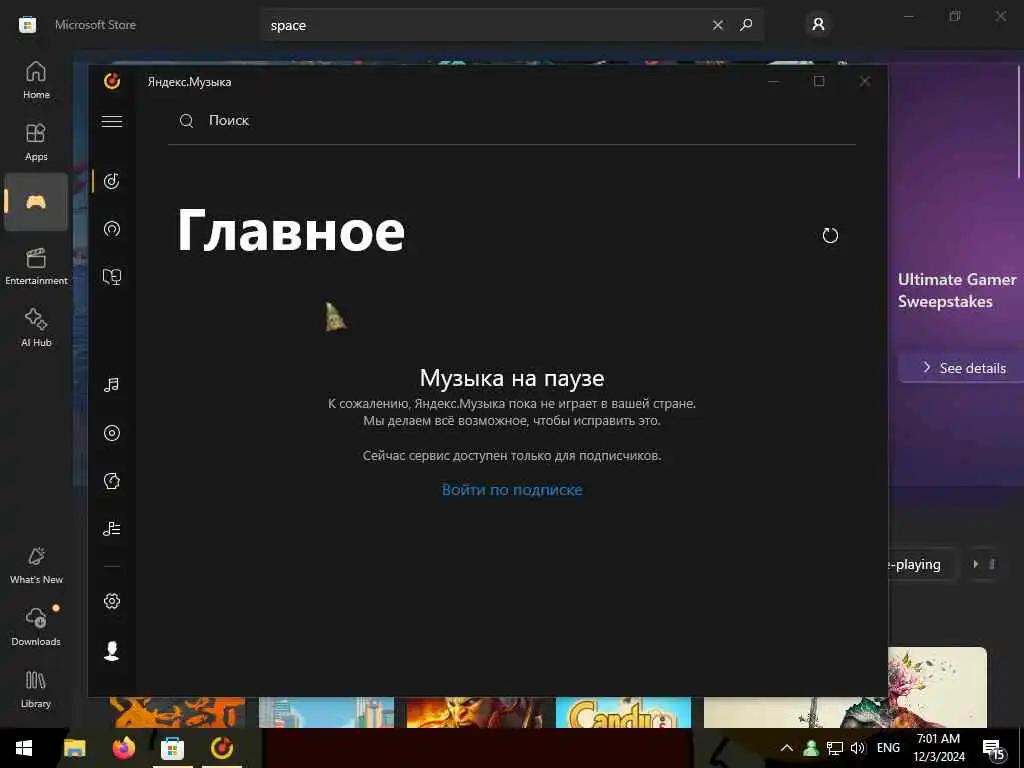
Task: Open Entertainment in Microsoft Store
Action: pos(36,266)
